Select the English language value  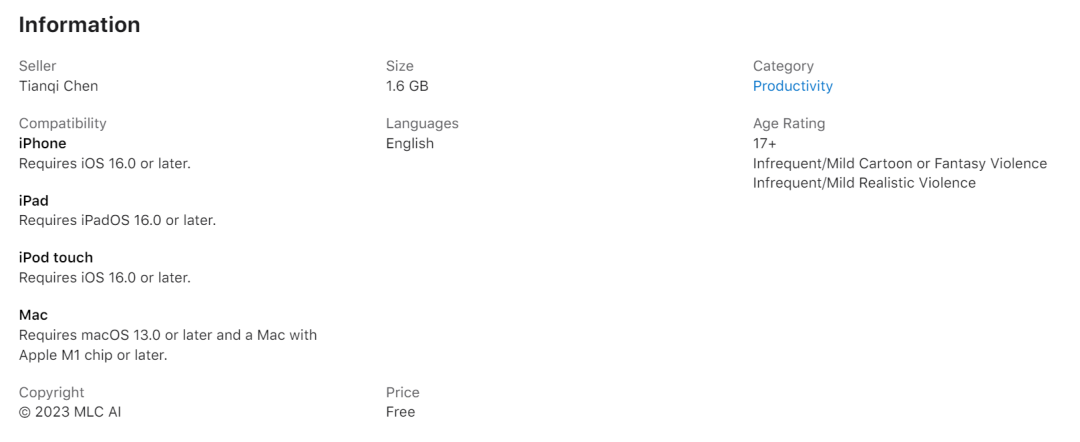click(x=410, y=143)
